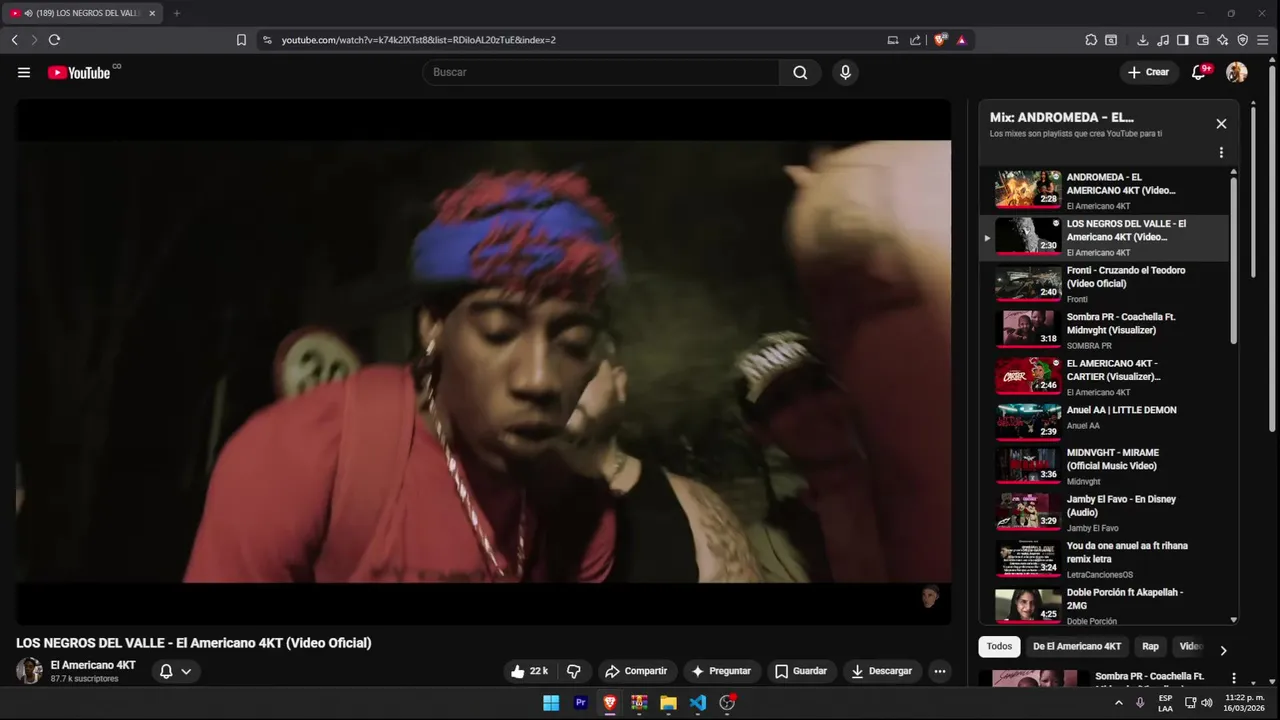Open options for recommended Sombra PR video

pyautogui.click(x=1234, y=678)
